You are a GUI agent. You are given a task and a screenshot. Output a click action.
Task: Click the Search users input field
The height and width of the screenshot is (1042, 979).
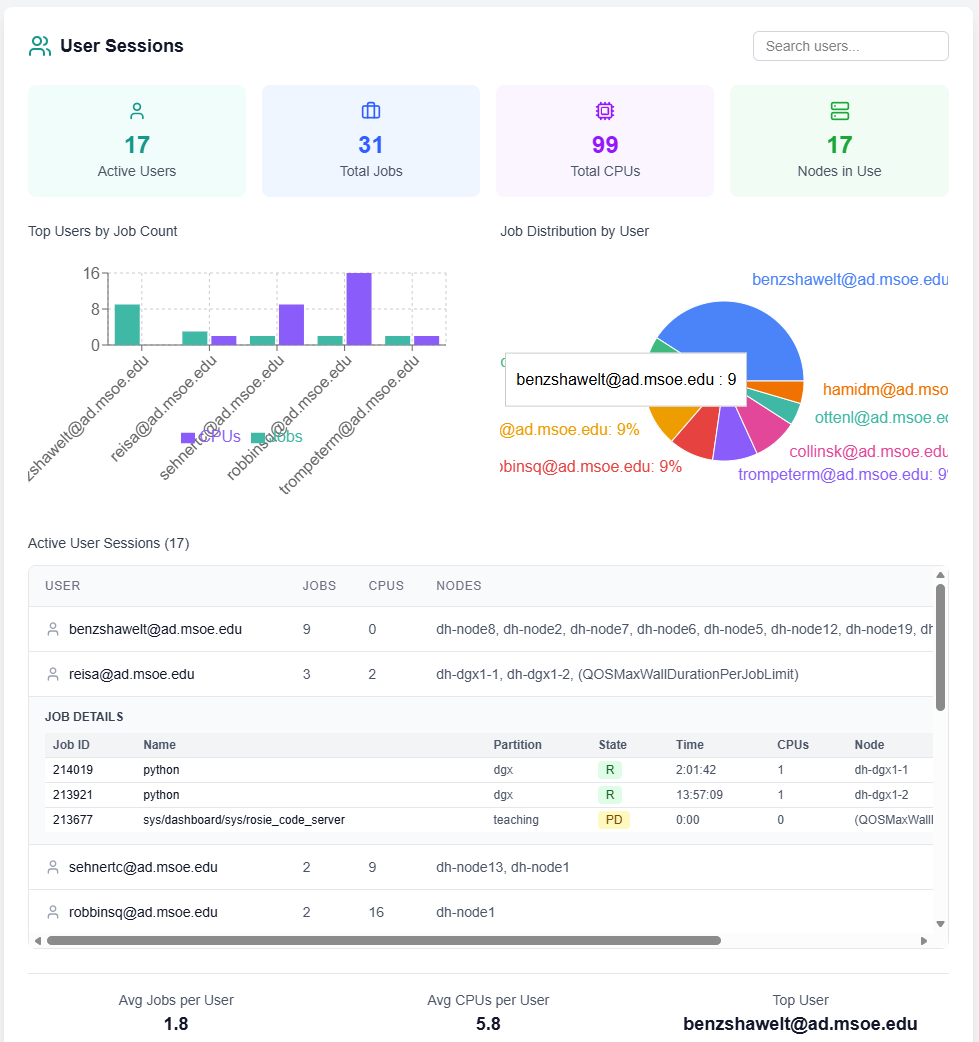(x=850, y=46)
